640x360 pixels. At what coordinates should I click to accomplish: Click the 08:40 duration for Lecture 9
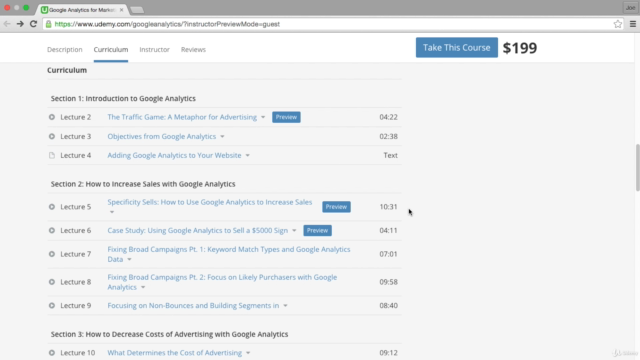click(388, 306)
